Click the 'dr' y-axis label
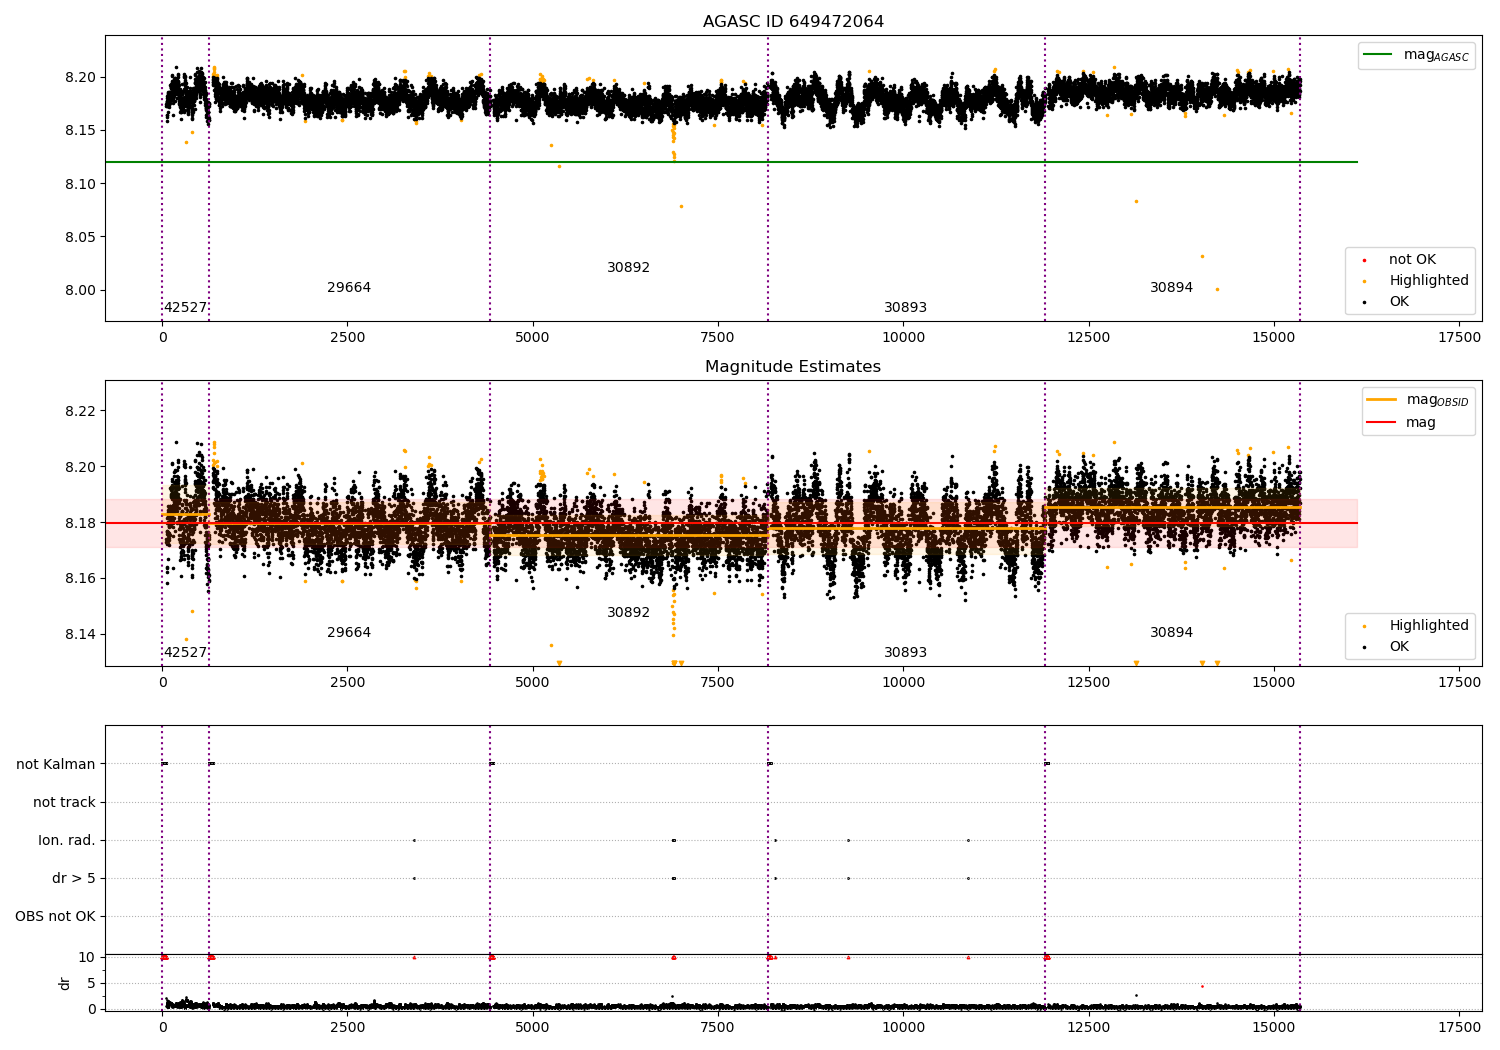 [65, 983]
